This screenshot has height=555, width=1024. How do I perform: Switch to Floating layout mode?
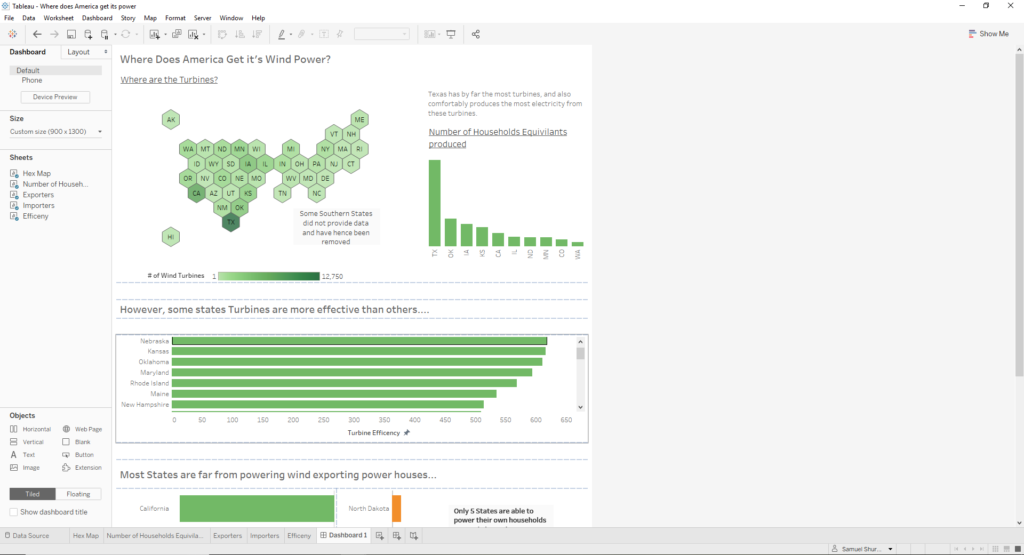pyautogui.click(x=78, y=494)
